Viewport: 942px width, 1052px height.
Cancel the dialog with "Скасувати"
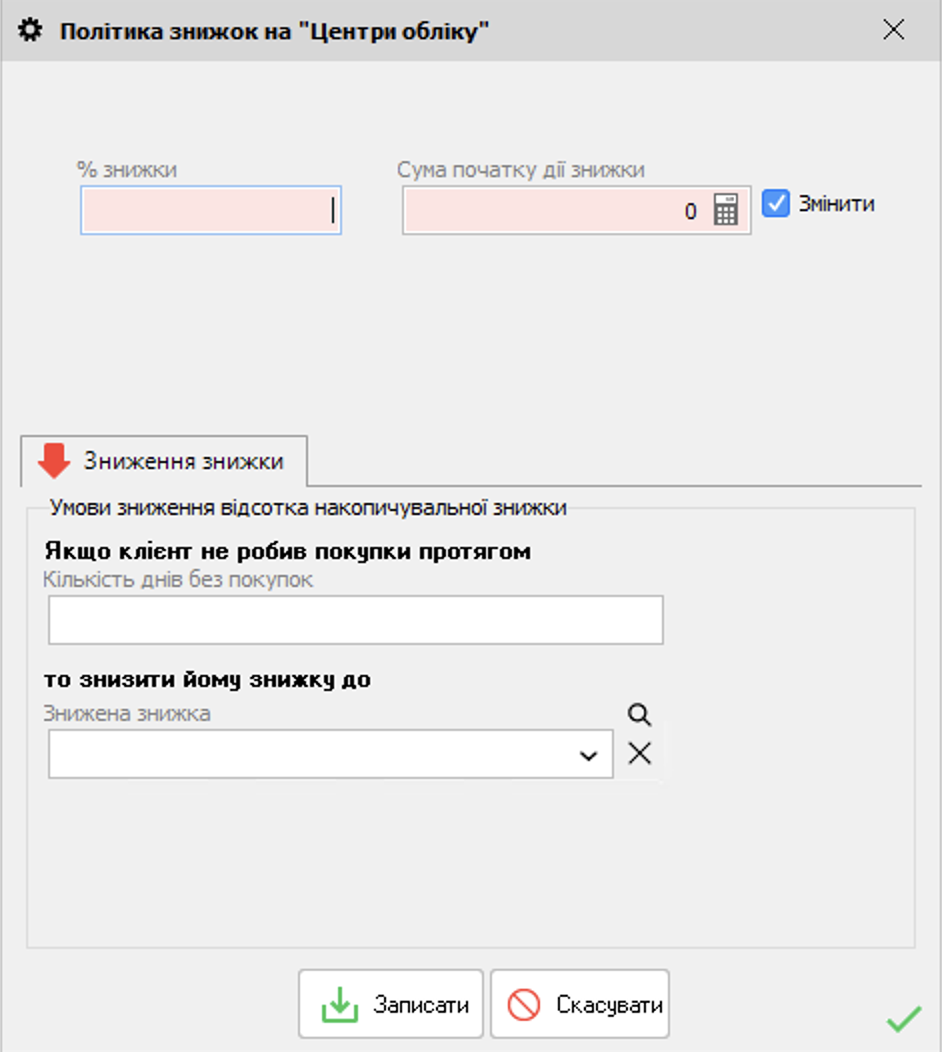[580, 1004]
